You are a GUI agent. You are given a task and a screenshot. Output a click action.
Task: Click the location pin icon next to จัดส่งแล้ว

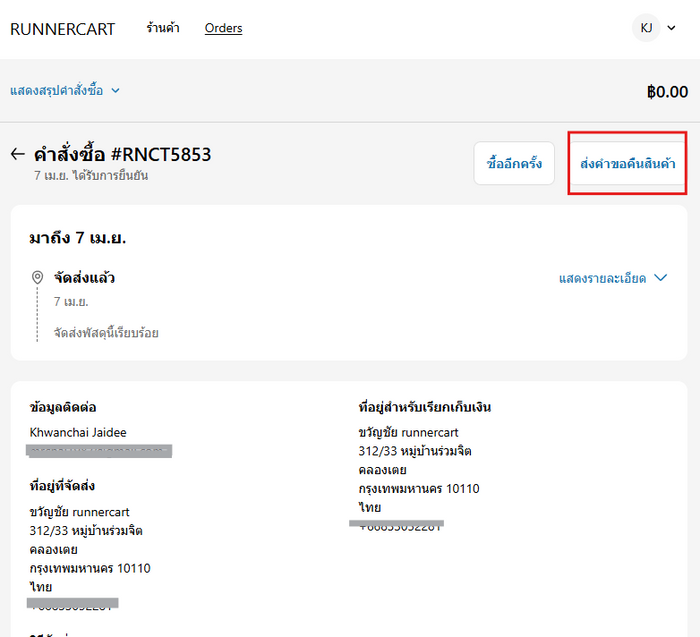tap(38, 278)
